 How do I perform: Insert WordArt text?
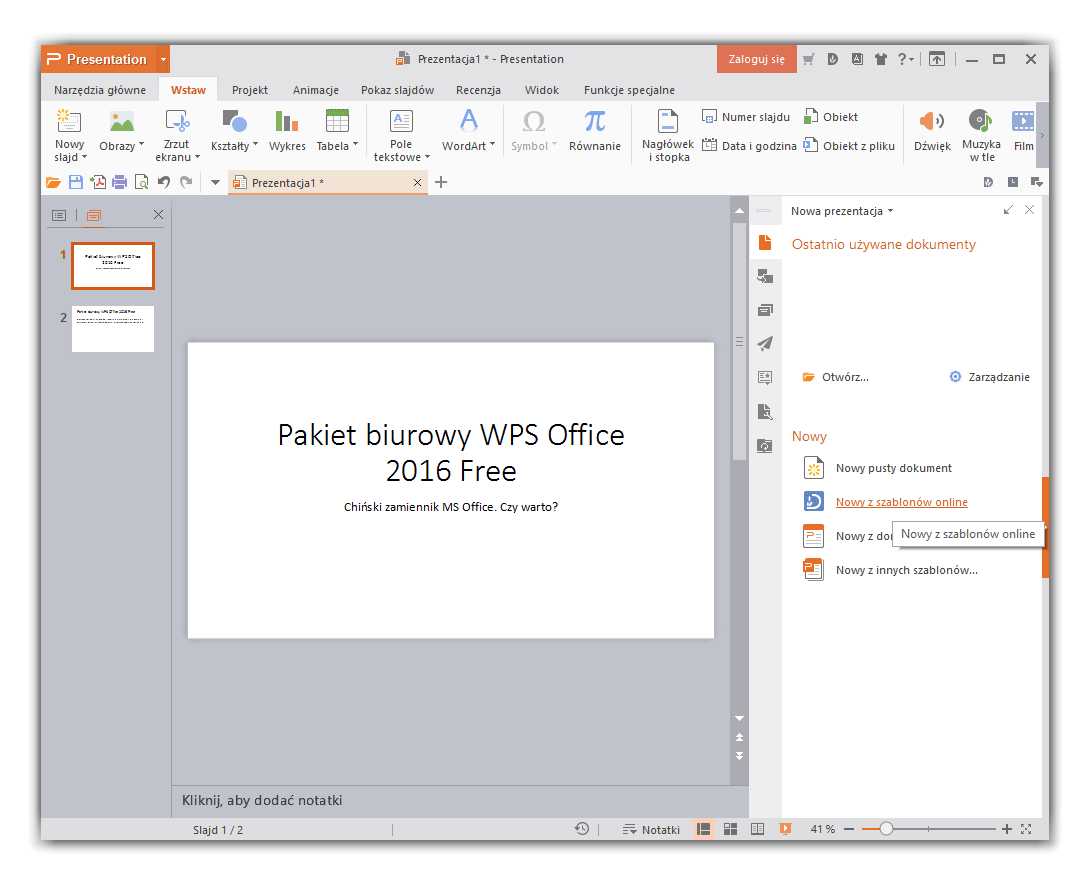468,129
